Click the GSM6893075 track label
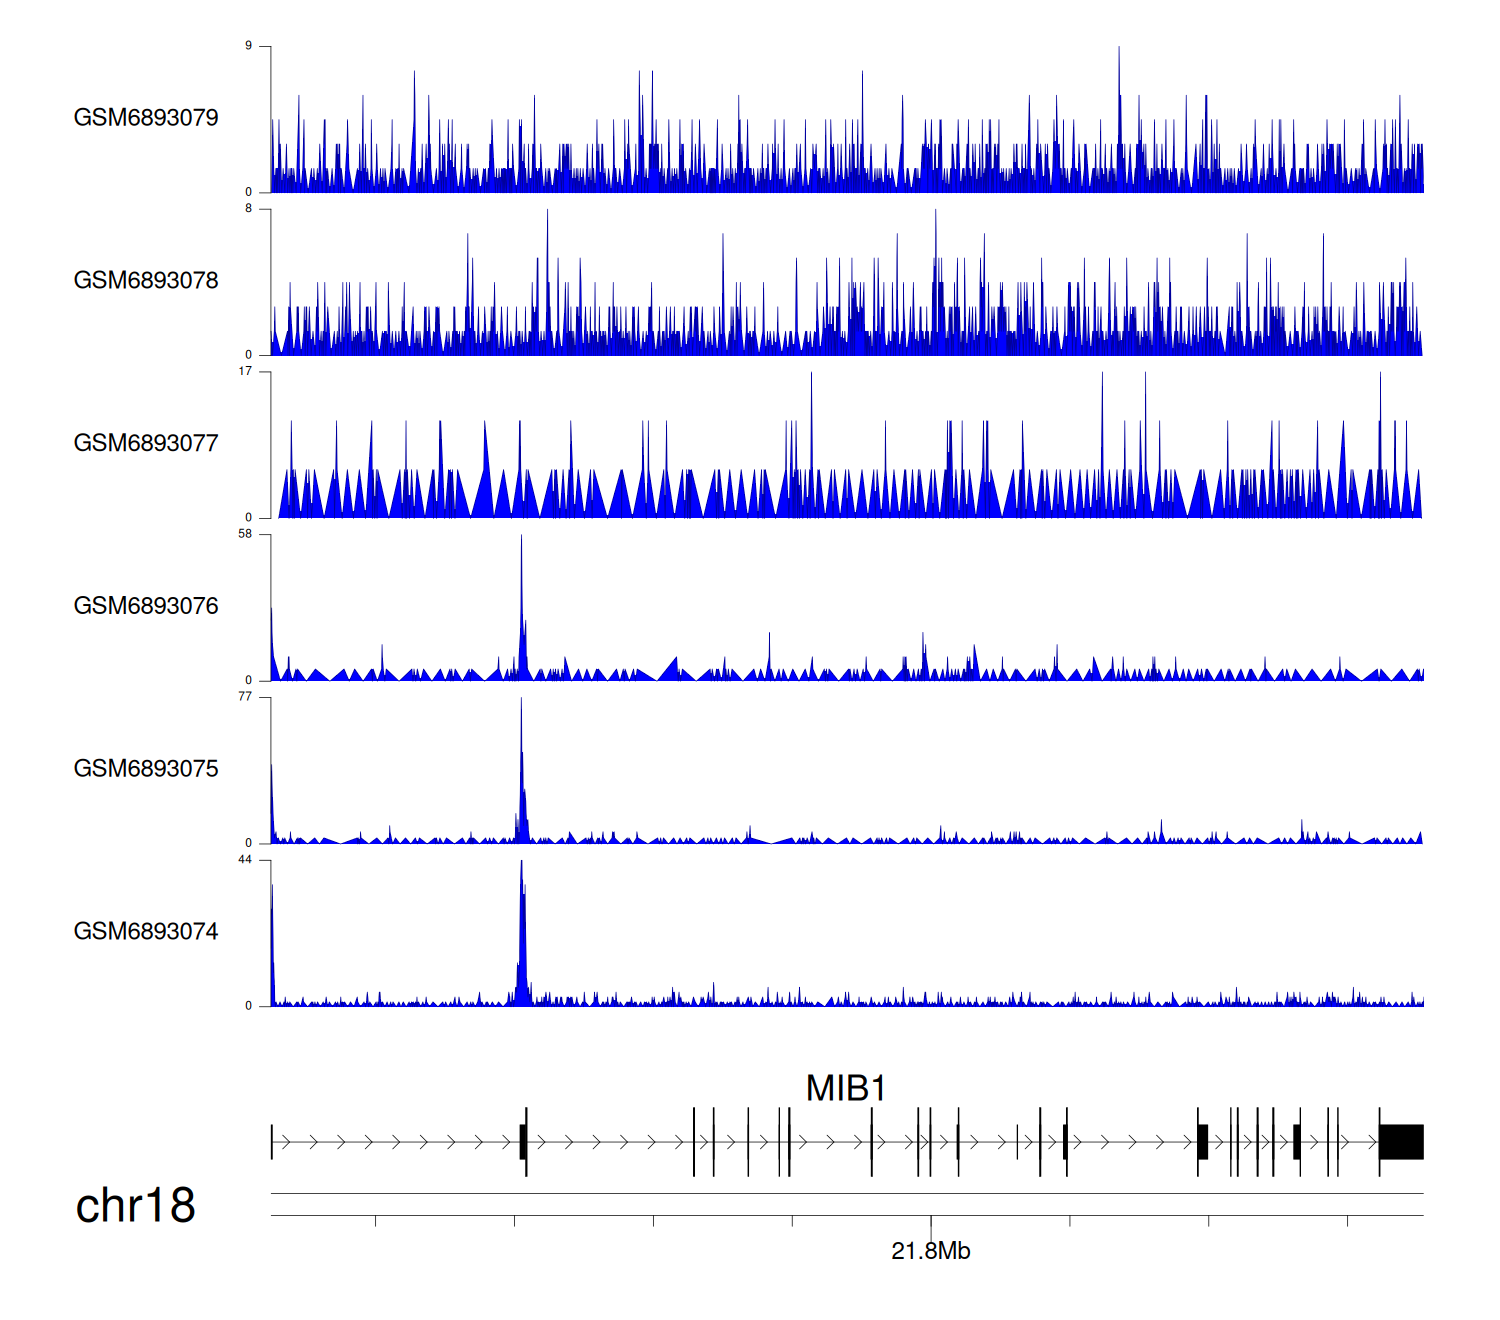Screen dimensions: 1500x1320 (146, 769)
